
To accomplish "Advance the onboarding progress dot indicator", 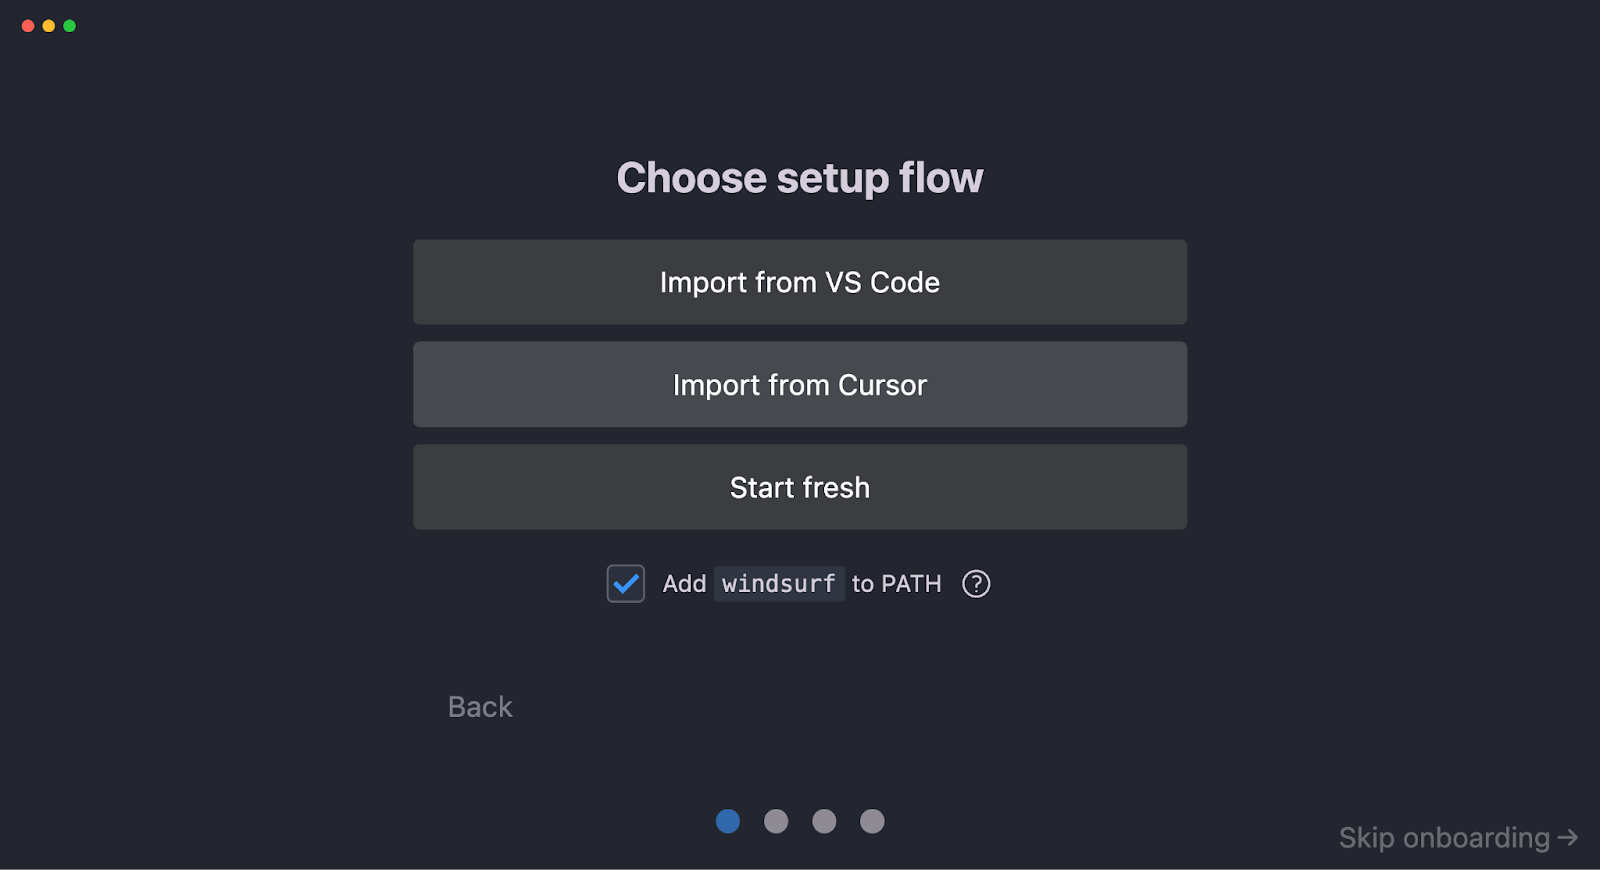I will [776, 820].
